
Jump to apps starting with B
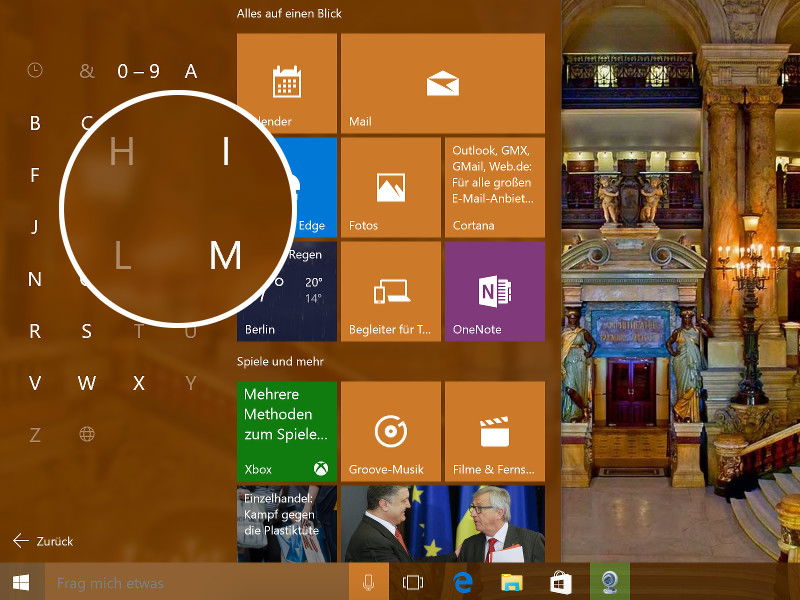point(35,123)
